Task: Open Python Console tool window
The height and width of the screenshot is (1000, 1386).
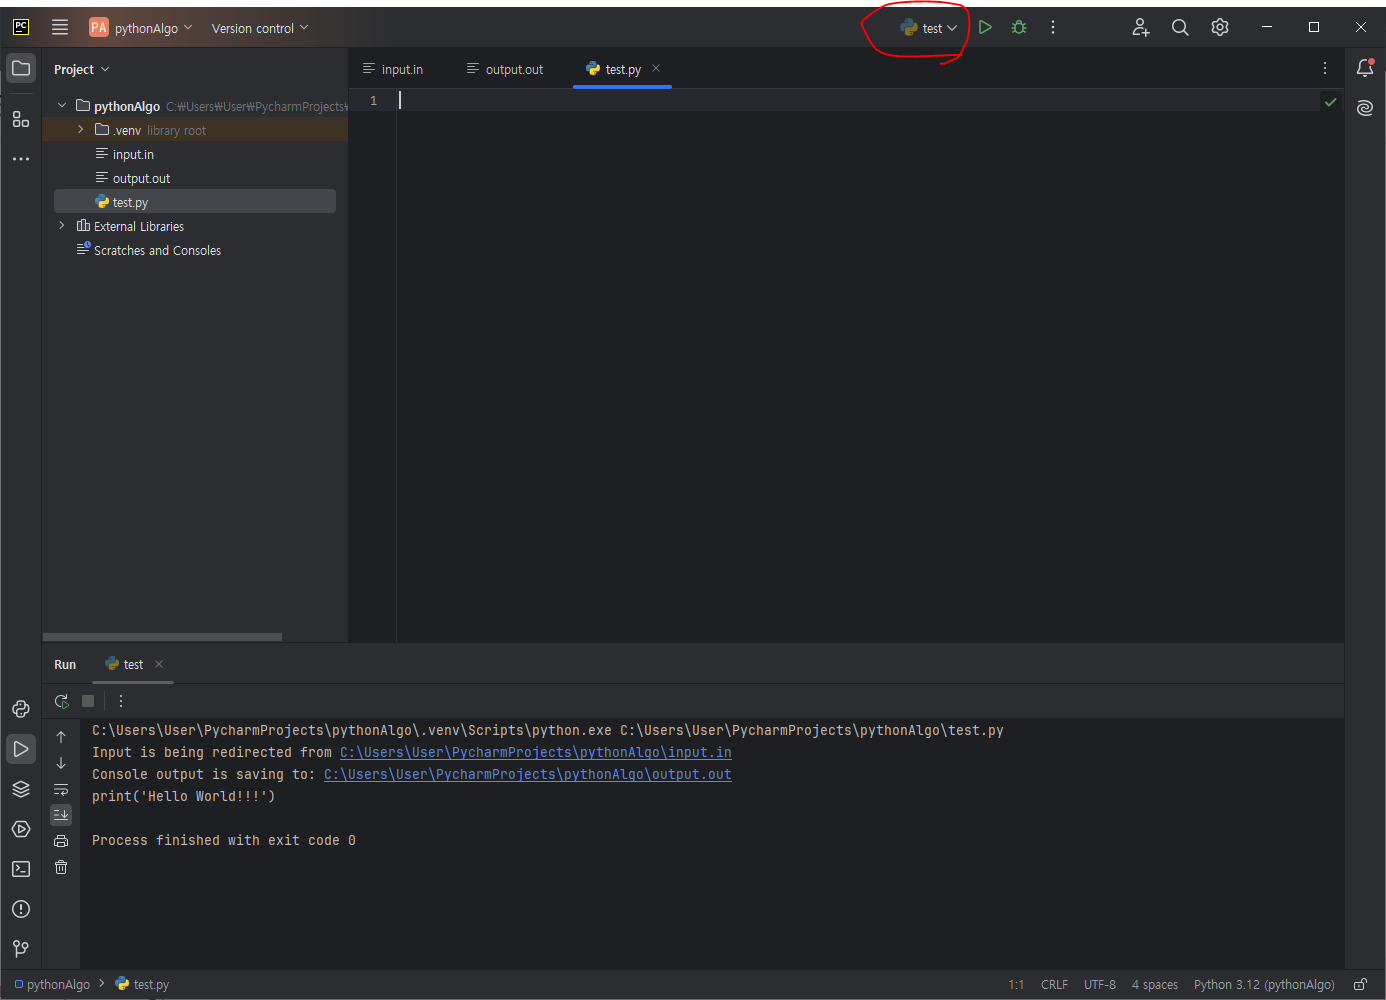Action: coord(21,709)
